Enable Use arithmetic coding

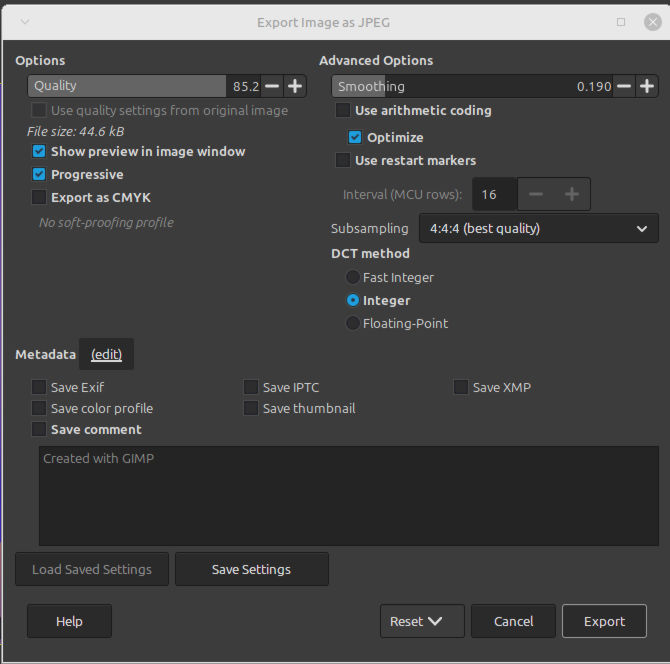(x=343, y=111)
